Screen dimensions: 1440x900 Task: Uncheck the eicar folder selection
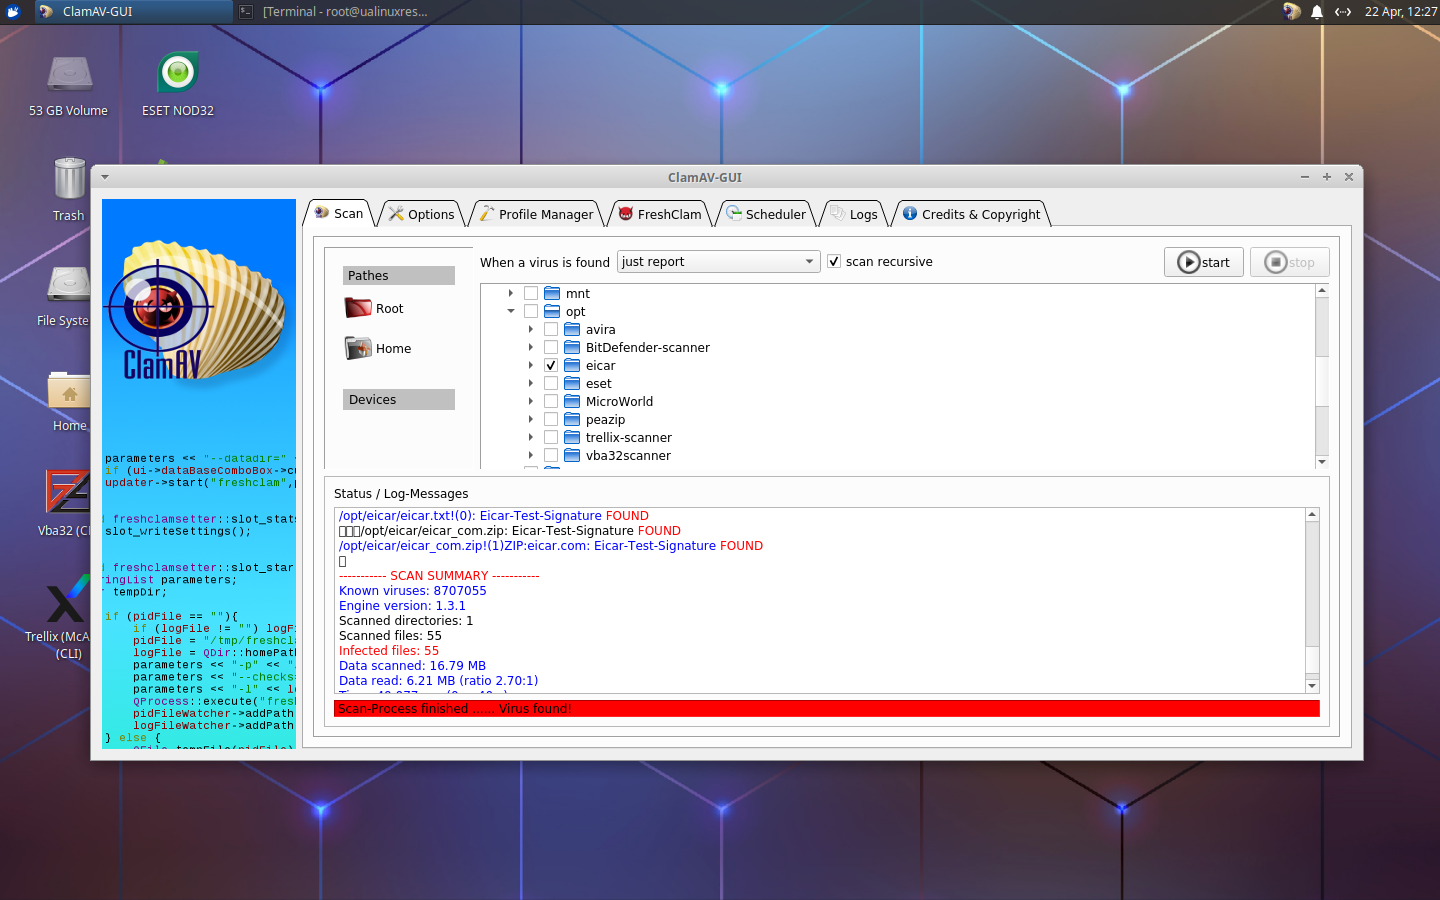pos(551,365)
